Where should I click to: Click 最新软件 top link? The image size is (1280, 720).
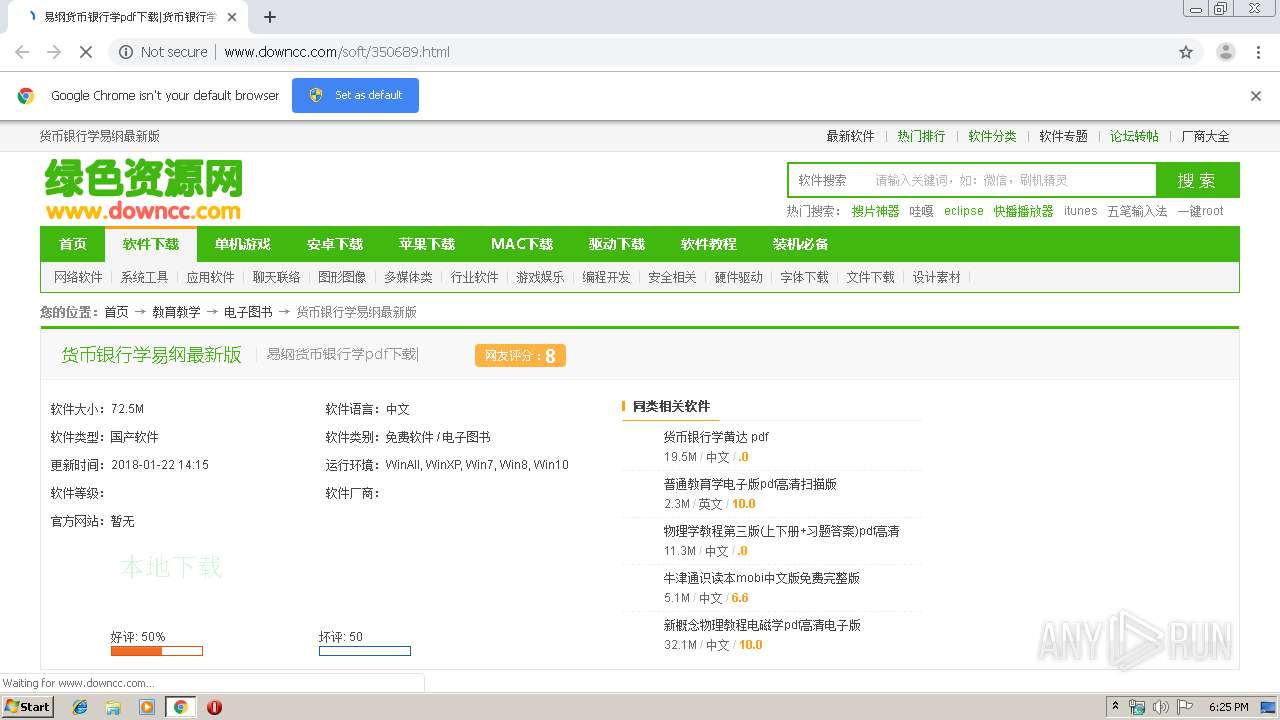click(x=850, y=136)
